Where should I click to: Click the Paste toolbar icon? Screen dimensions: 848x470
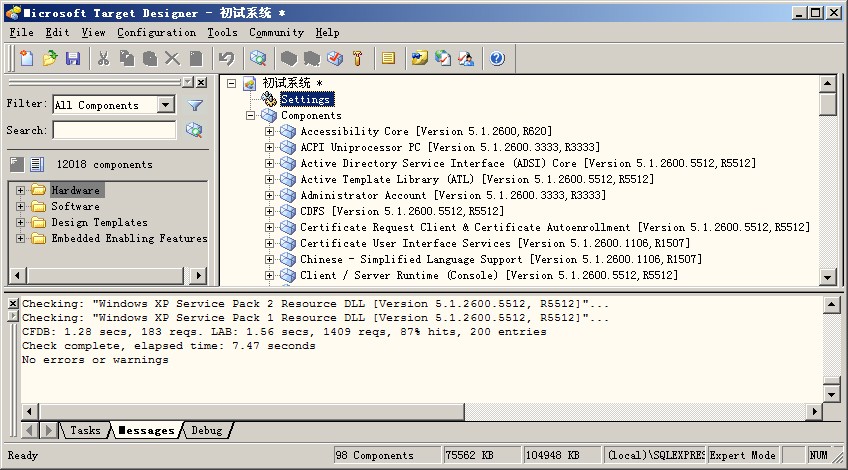pos(150,58)
